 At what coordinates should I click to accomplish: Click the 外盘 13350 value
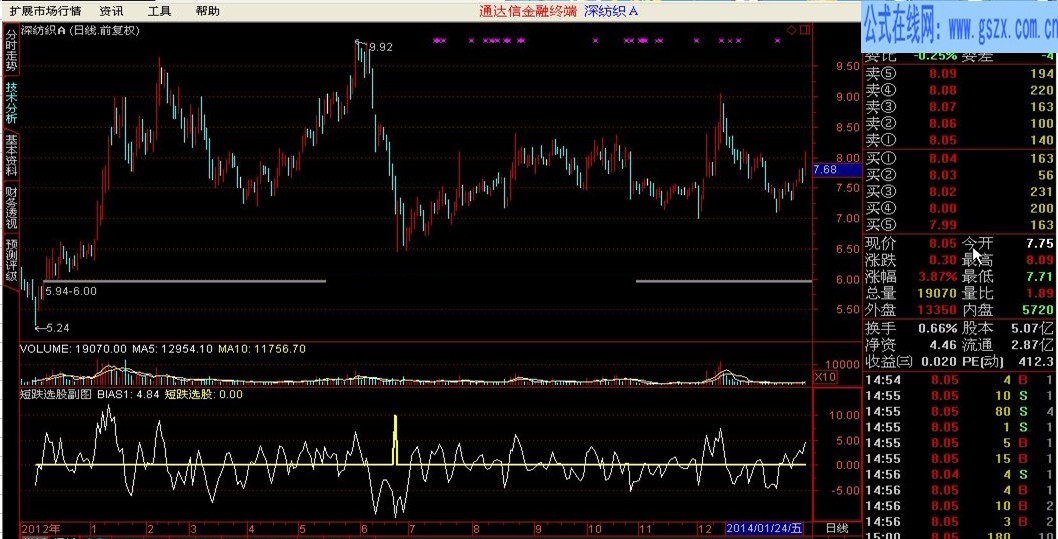937,310
